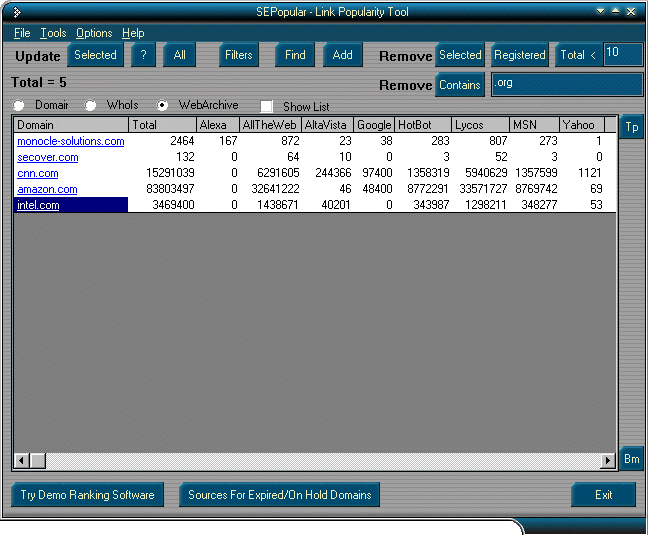Open the amazon.com link

tap(47, 190)
